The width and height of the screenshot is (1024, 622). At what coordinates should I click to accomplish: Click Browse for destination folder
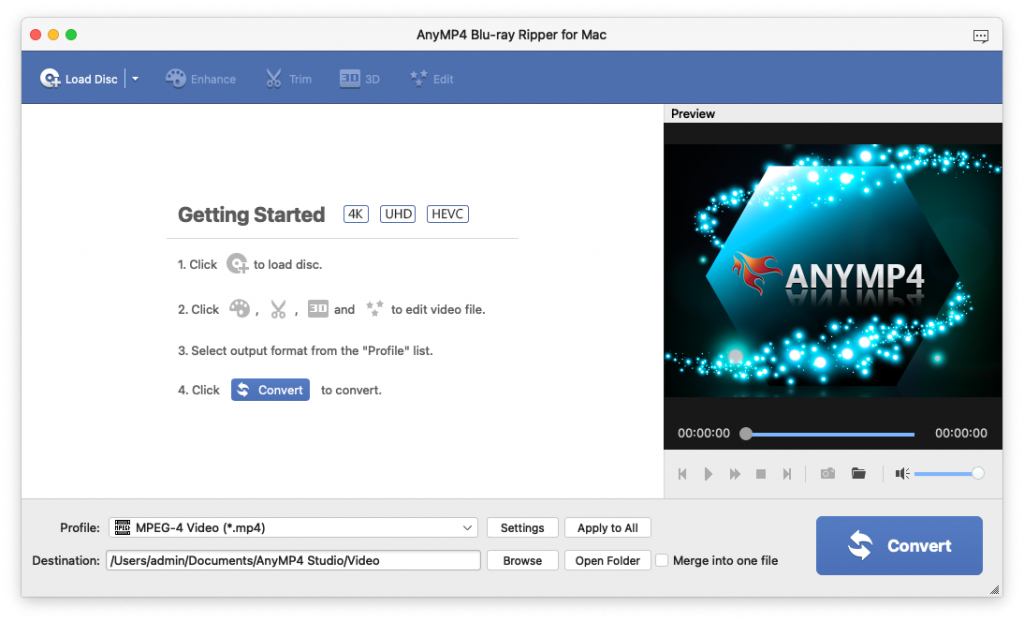click(x=522, y=561)
